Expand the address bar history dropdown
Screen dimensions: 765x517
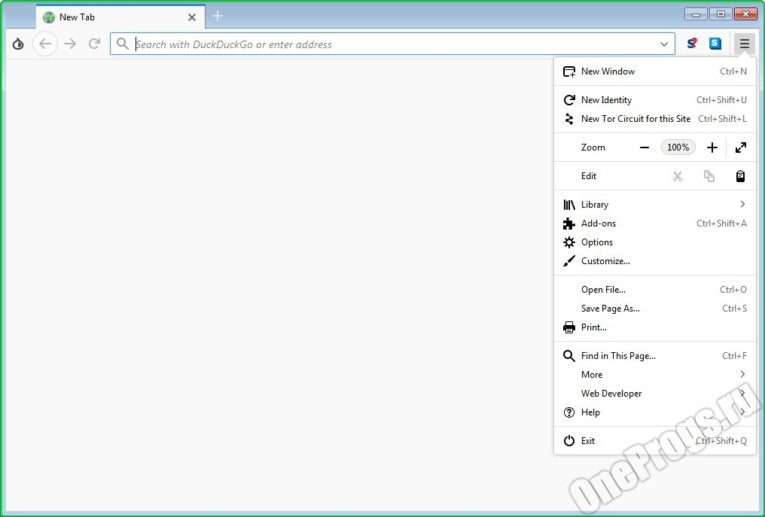click(x=664, y=44)
